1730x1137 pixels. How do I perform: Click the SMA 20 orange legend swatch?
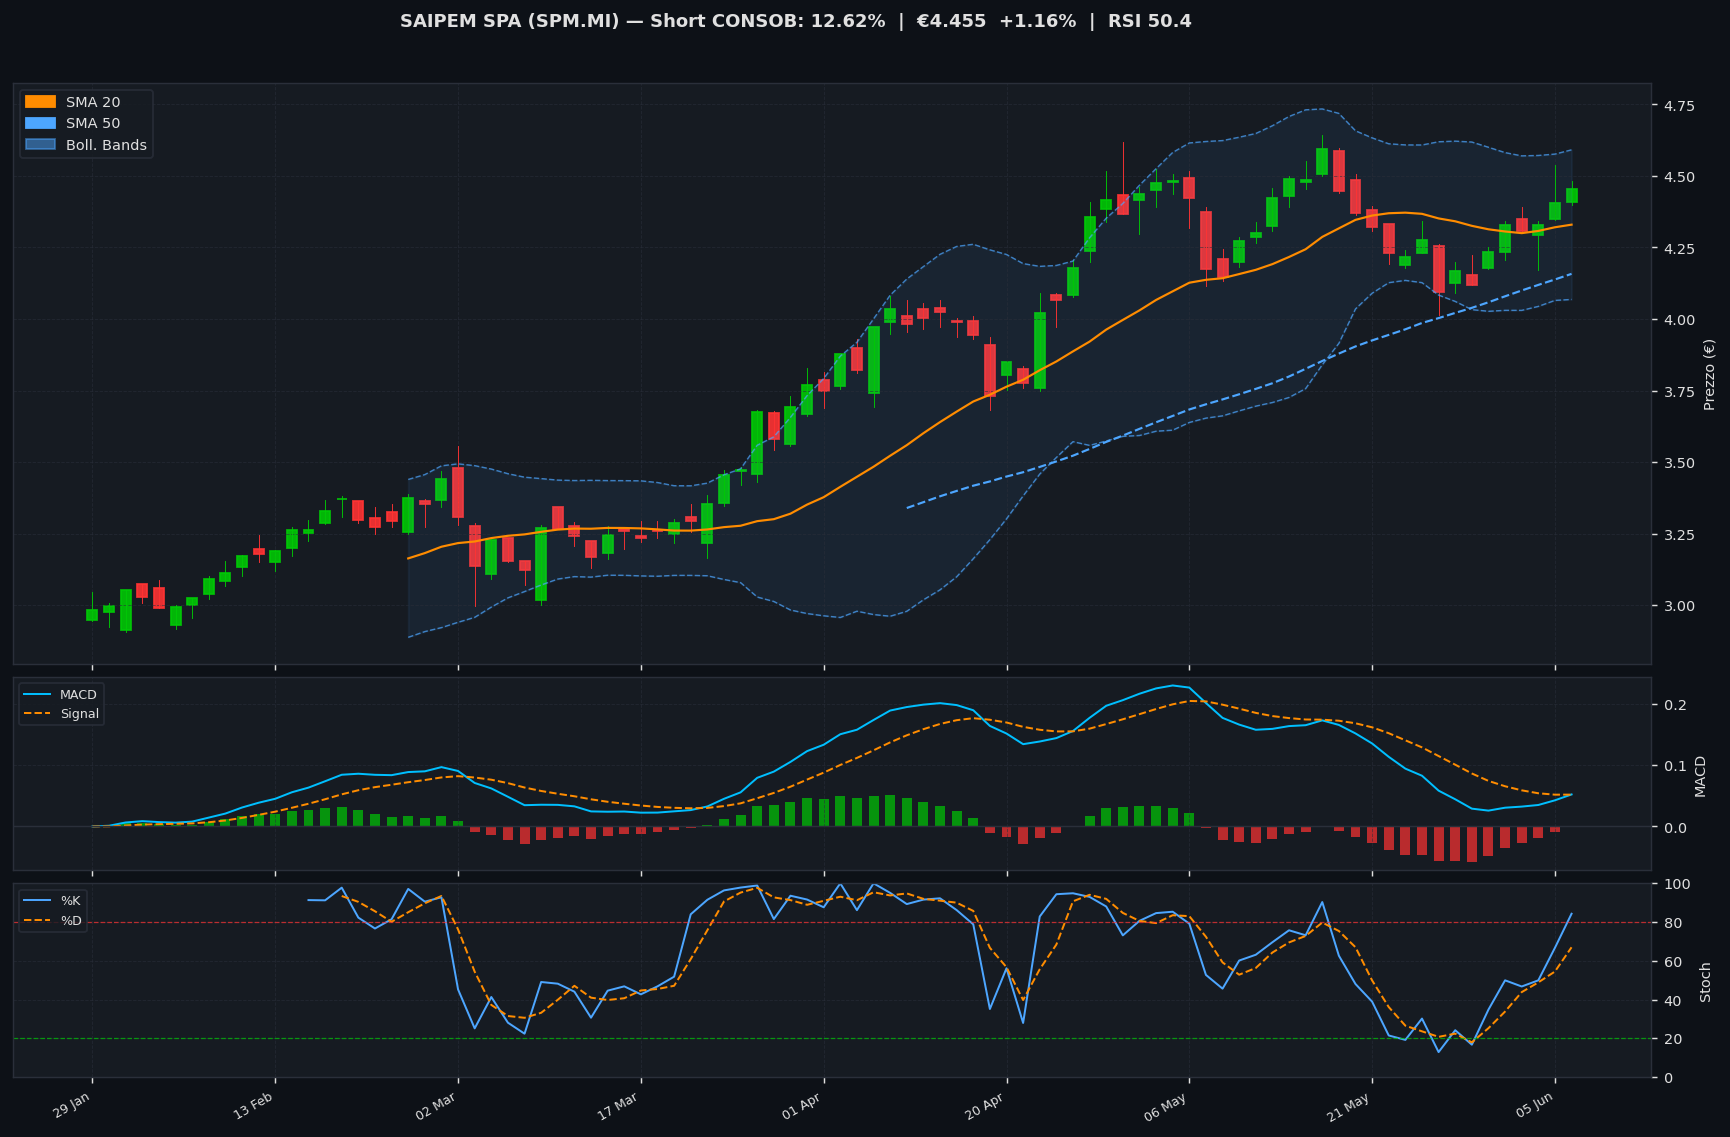tap(41, 102)
